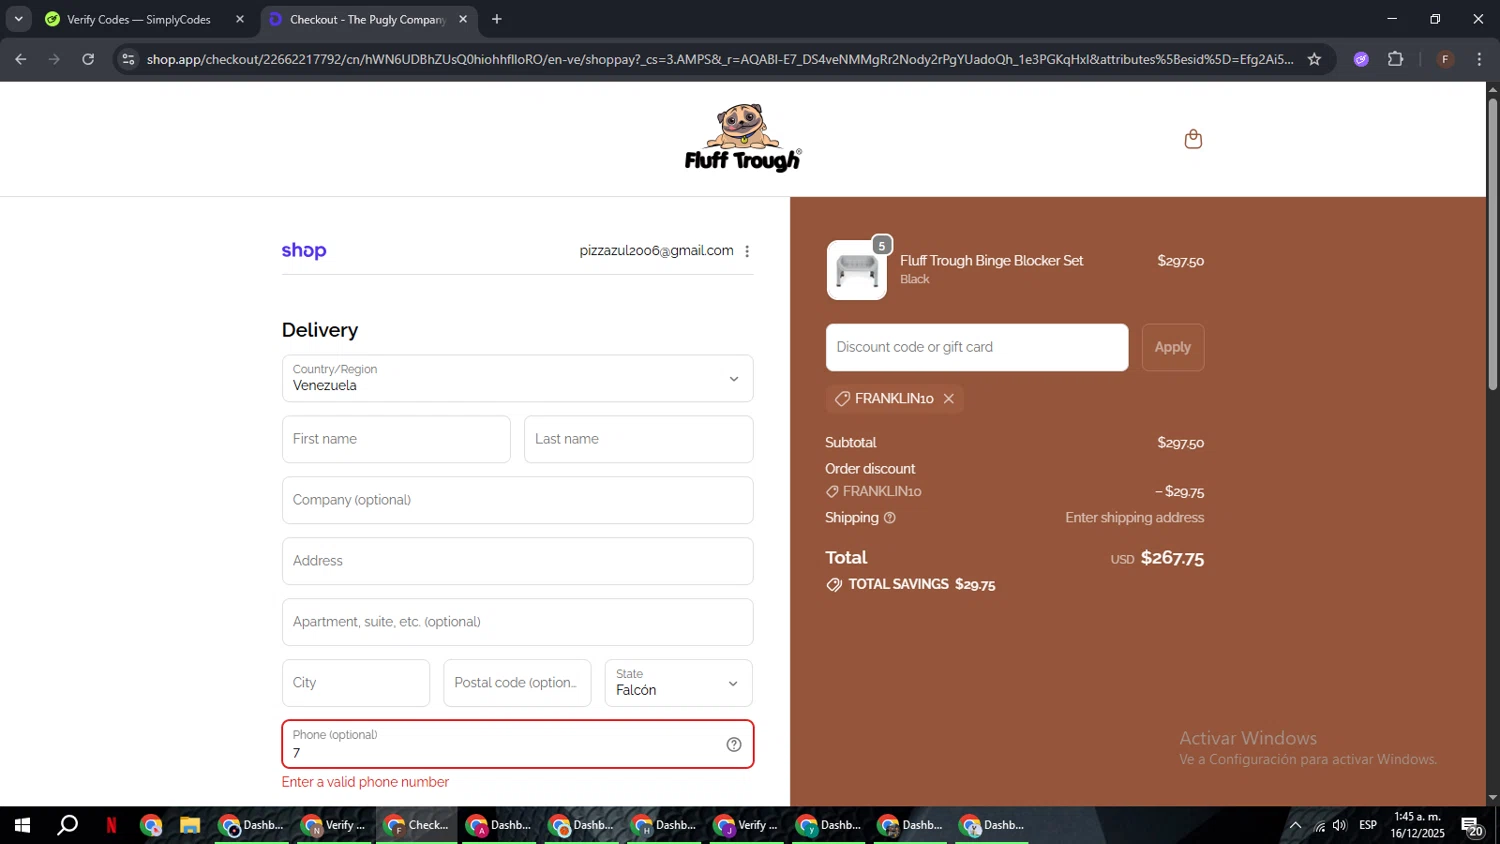The width and height of the screenshot is (1500, 844).
Task: Close the Checkout Pugly Company tab
Action: 463,19
